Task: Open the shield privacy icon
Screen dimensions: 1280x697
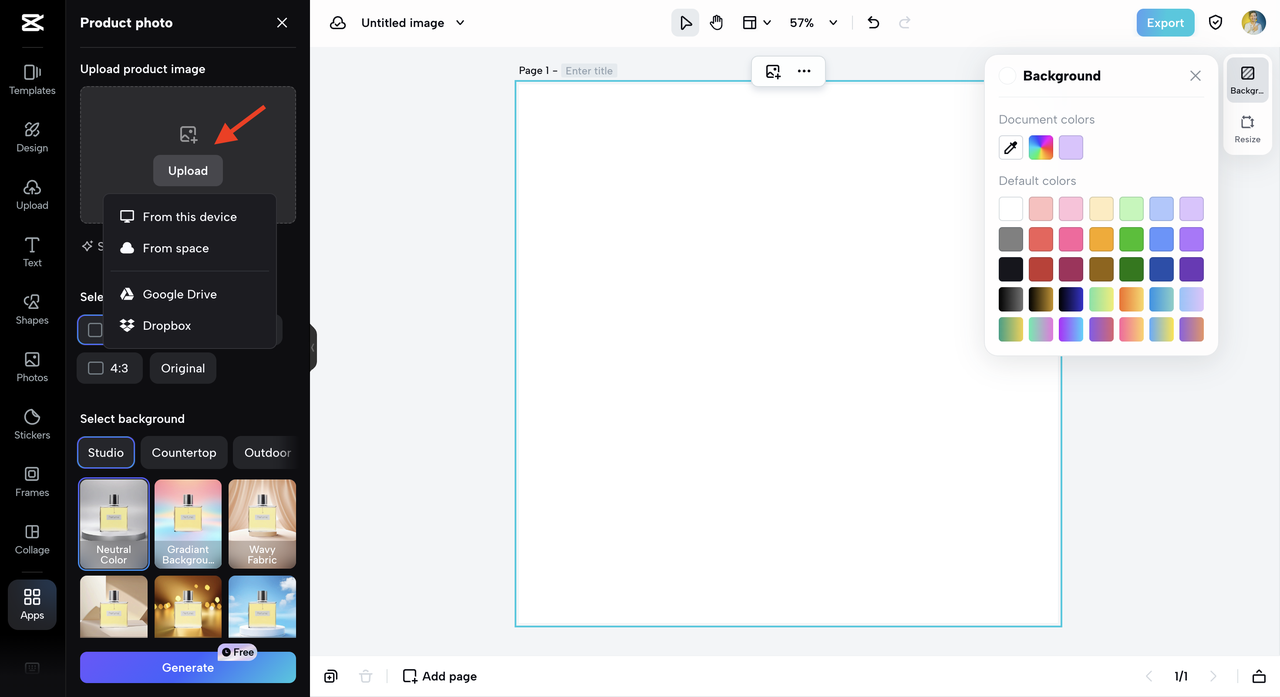Action: 1216,23
